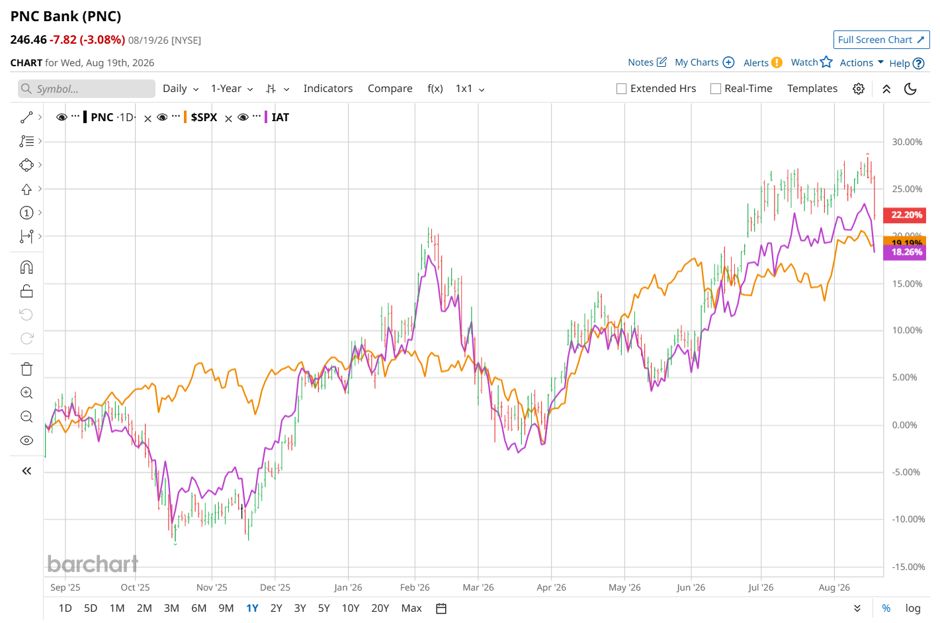Open chart settings gear
Image resolution: width=940 pixels, height=623 pixels.
coord(858,89)
